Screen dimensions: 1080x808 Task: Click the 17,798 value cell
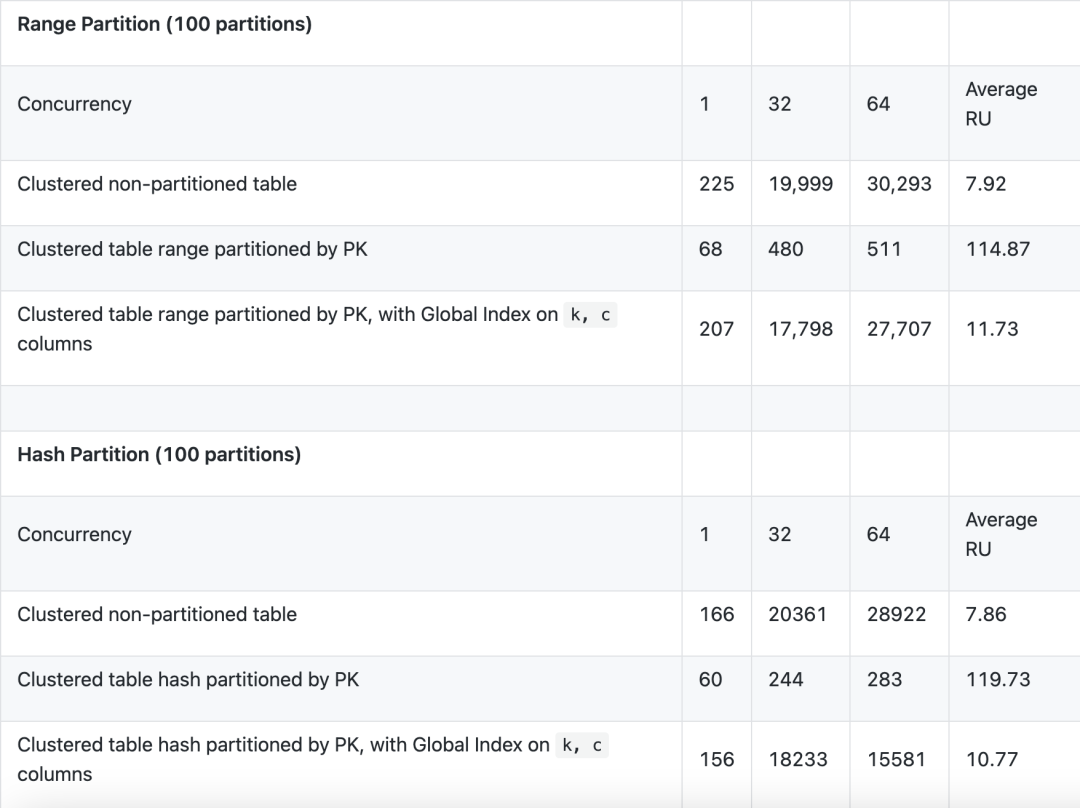click(x=800, y=329)
